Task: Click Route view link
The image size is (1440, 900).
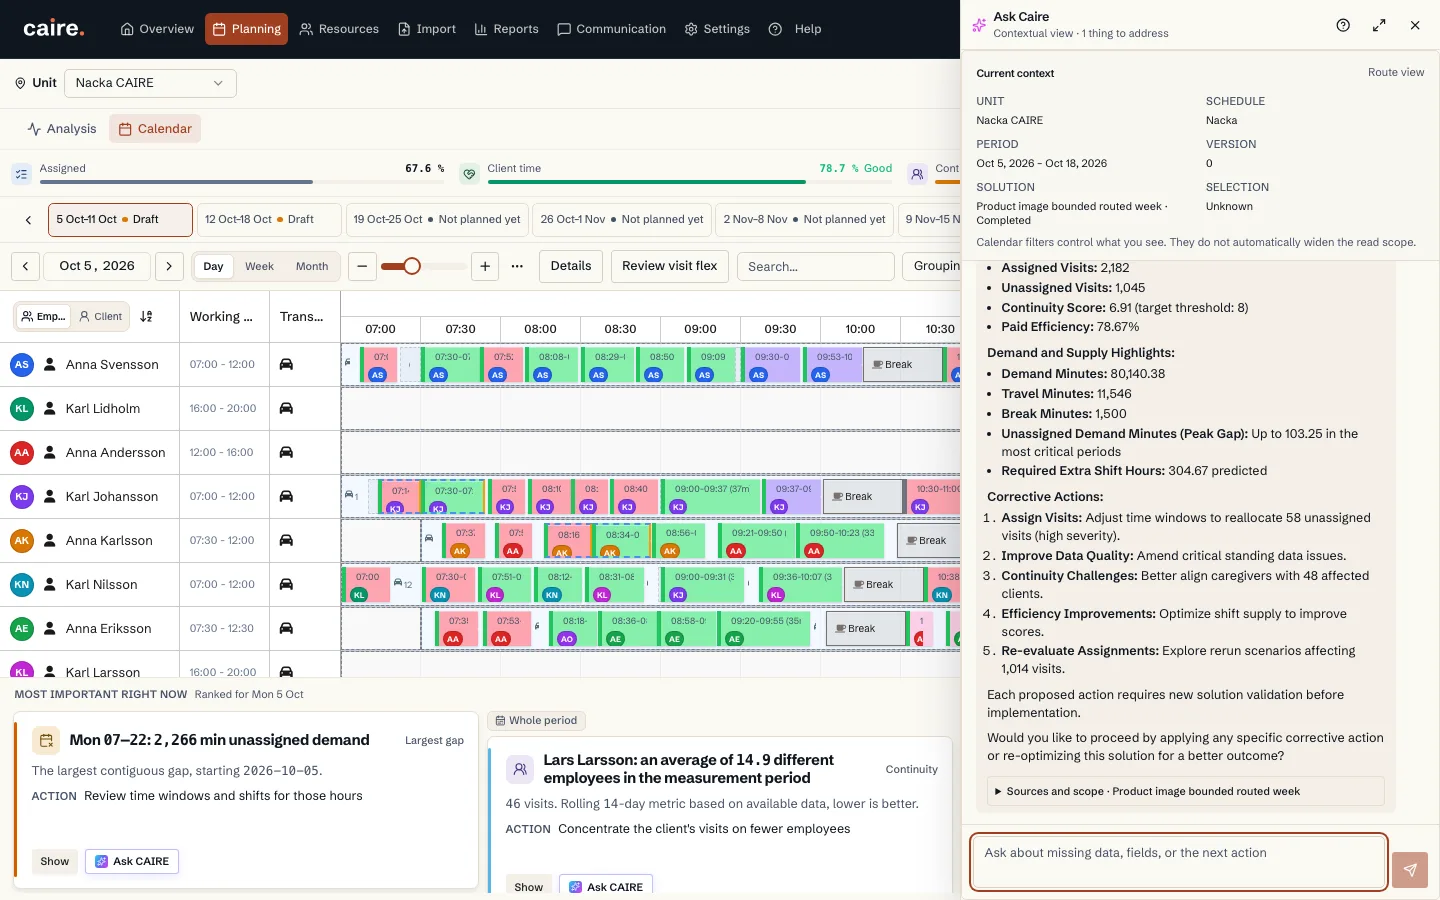Action: 1396,73
